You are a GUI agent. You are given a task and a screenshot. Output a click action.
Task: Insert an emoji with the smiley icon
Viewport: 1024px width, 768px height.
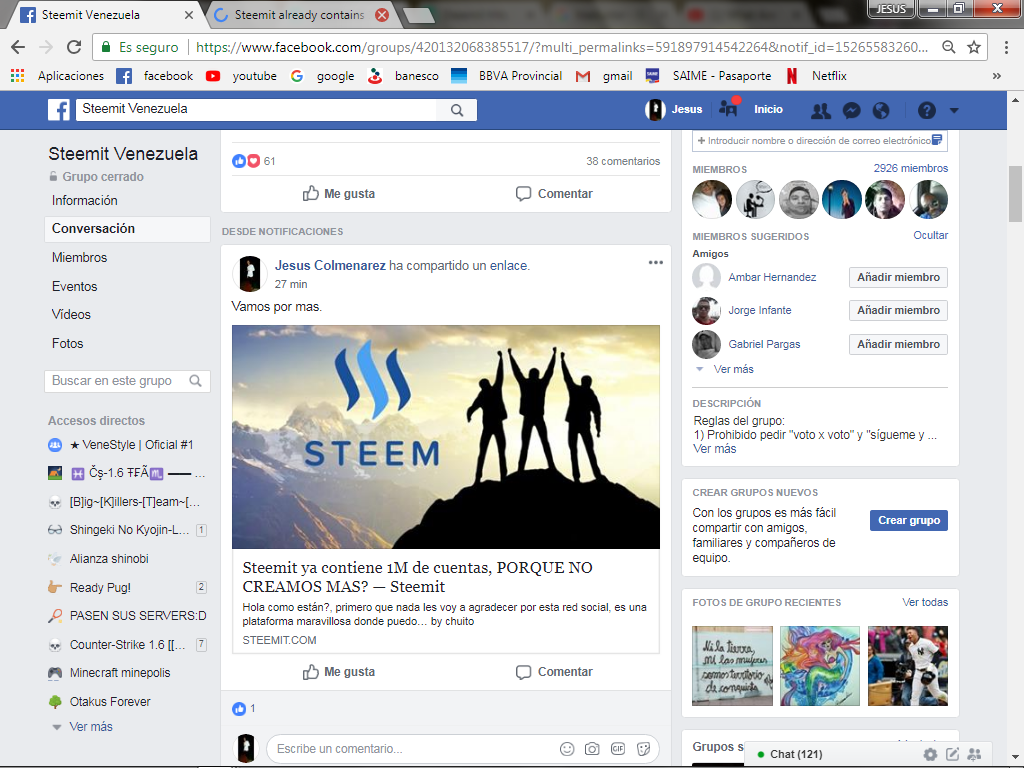(567, 749)
